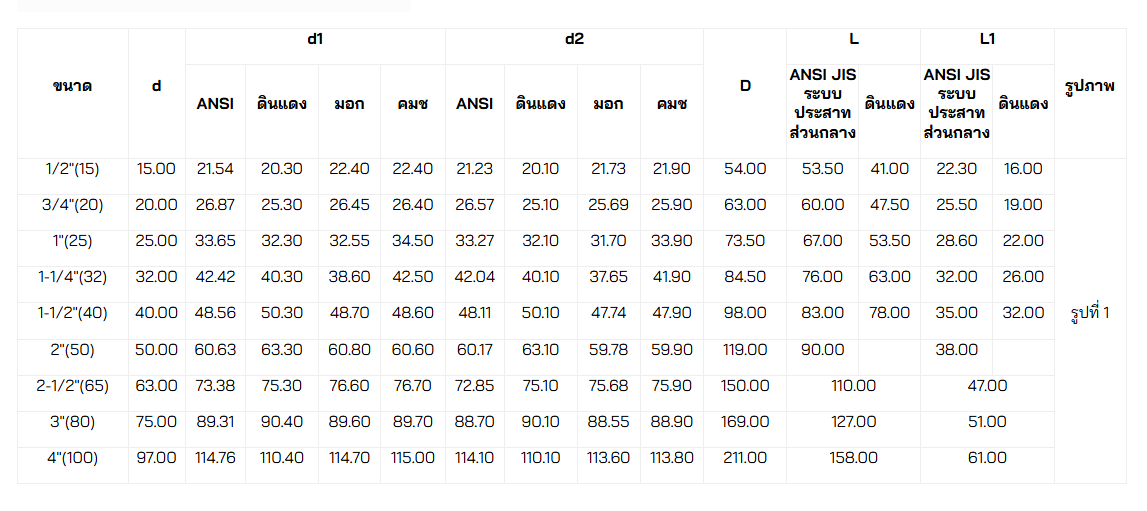Click the 211.00 value in D column
1147x511 pixels.
click(x=745, y=458)
